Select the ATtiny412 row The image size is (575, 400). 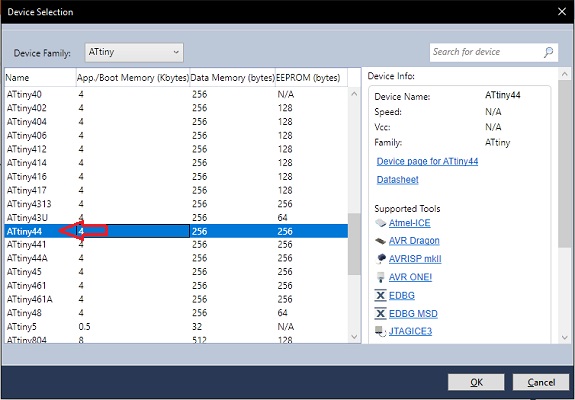click(x=176, y=149)
